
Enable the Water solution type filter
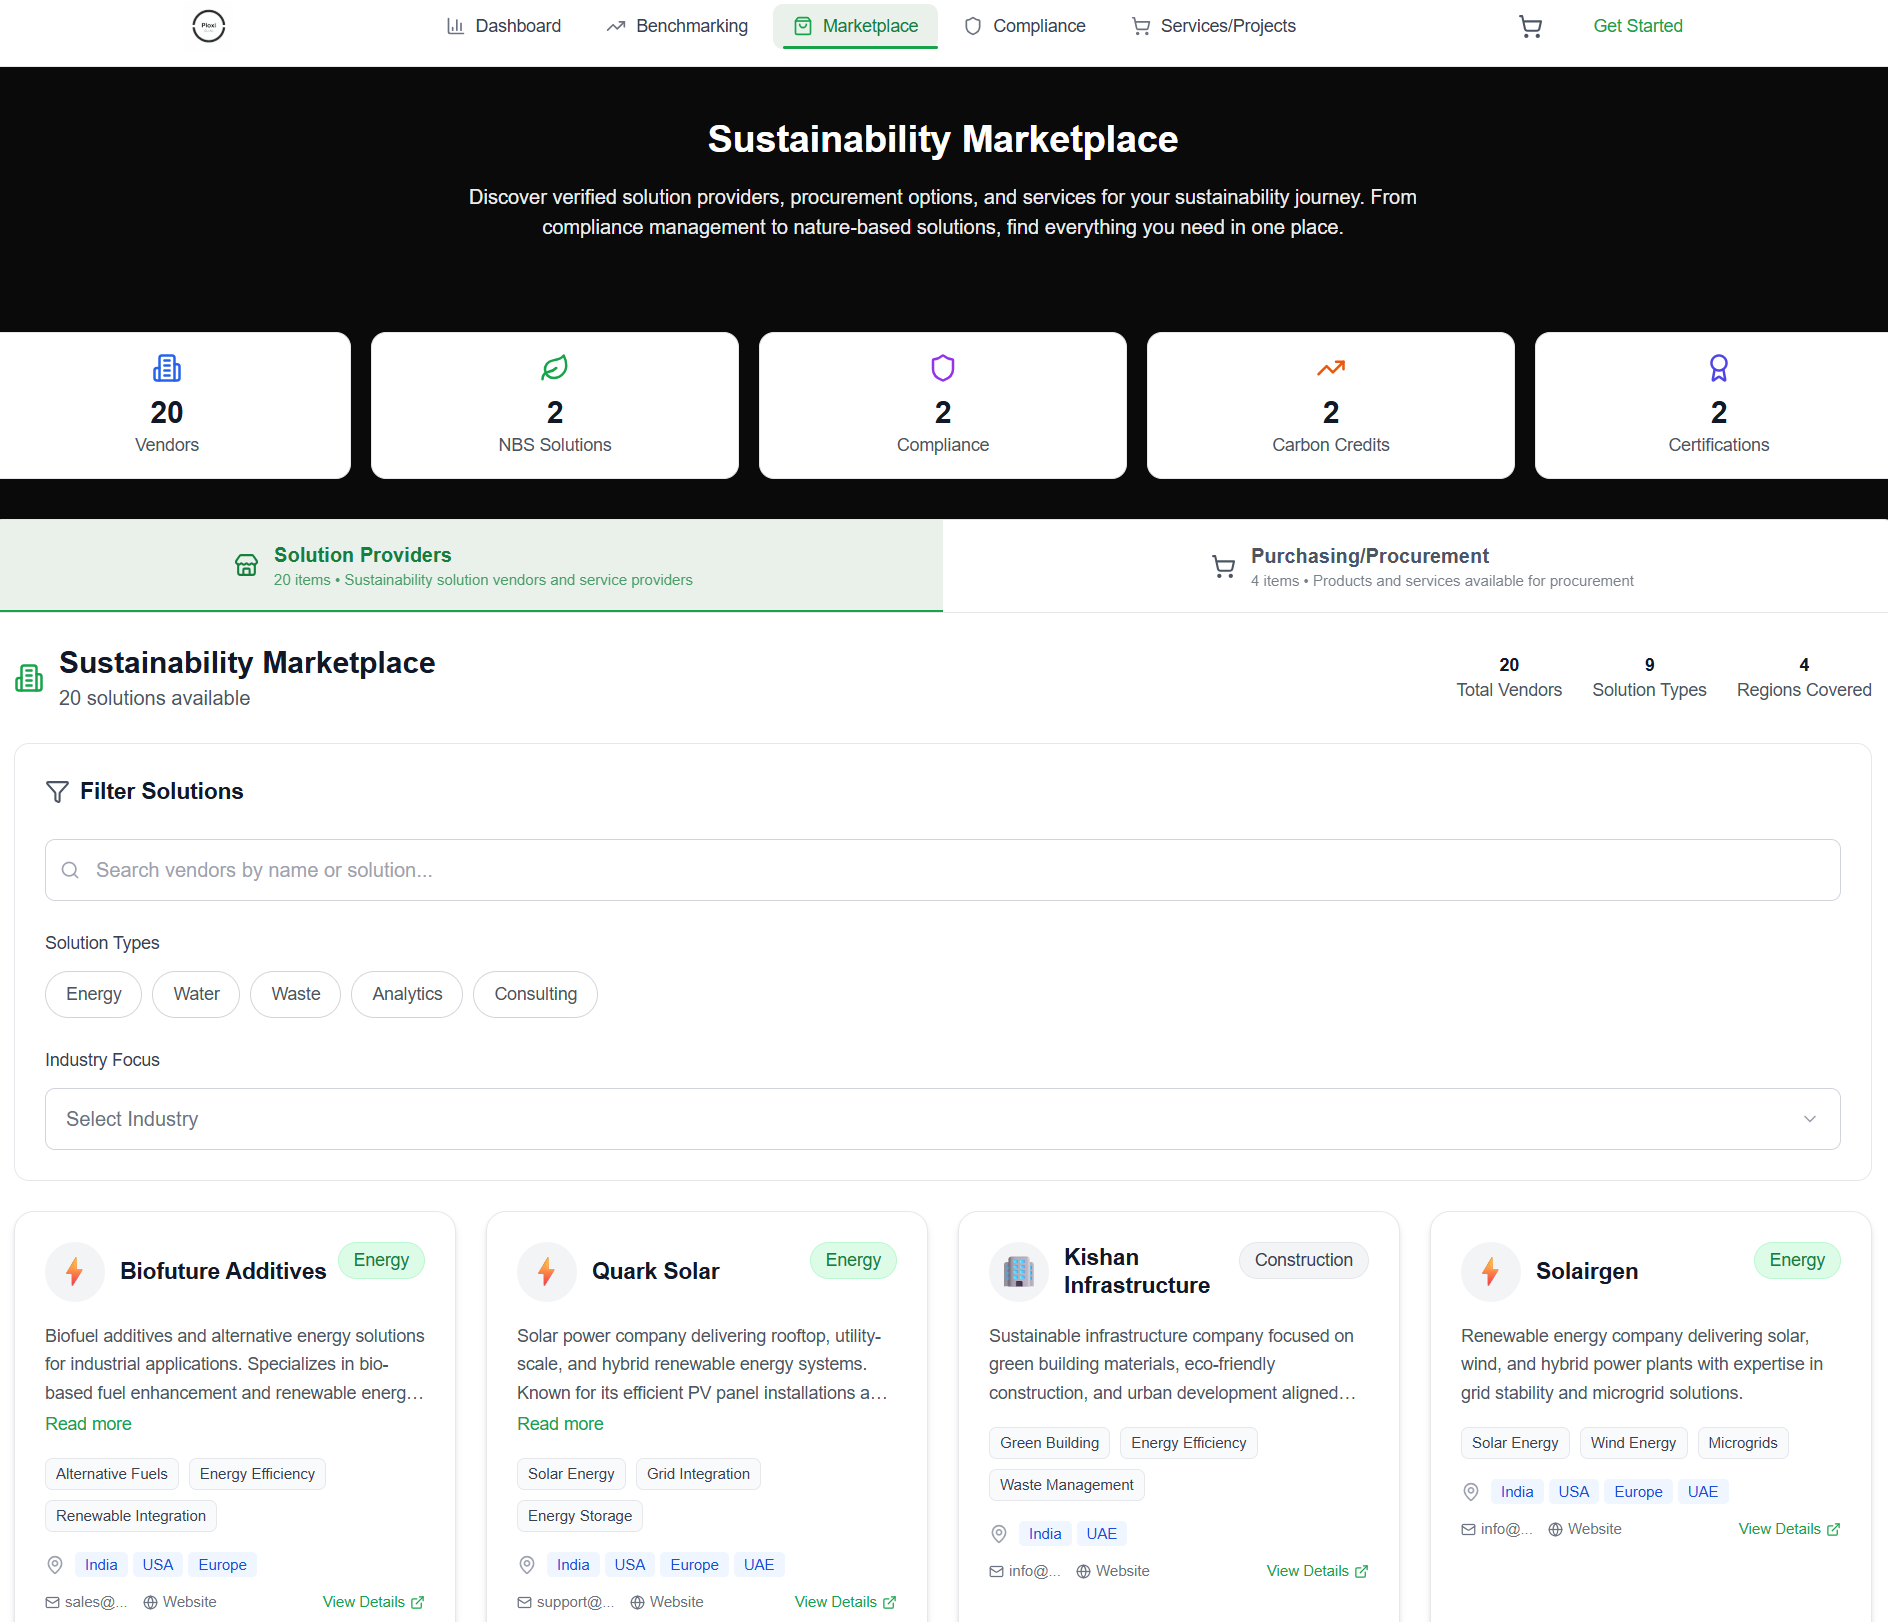[x=196, y=994]
